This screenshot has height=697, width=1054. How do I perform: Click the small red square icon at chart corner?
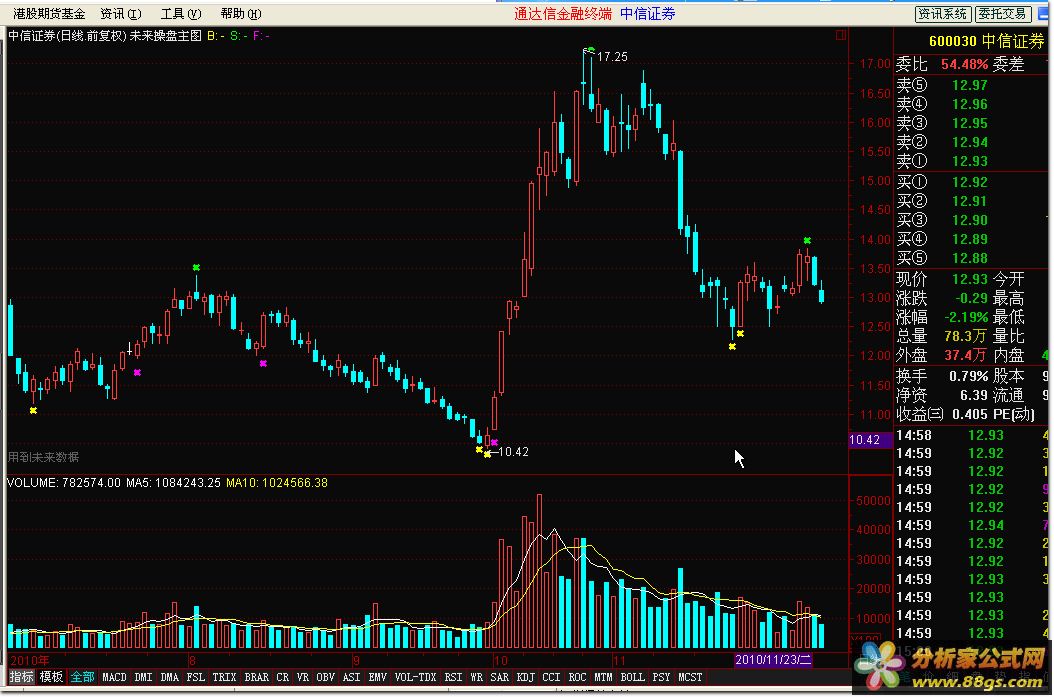(840, 35)
